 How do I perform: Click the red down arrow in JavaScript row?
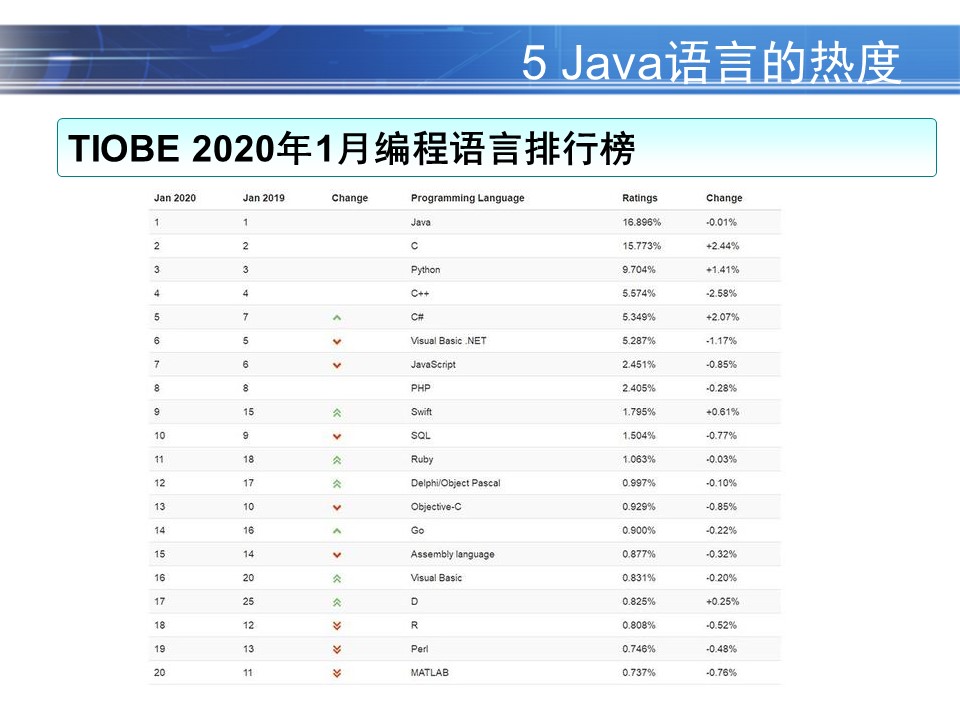pyautogui.click(x=337, y=365)
